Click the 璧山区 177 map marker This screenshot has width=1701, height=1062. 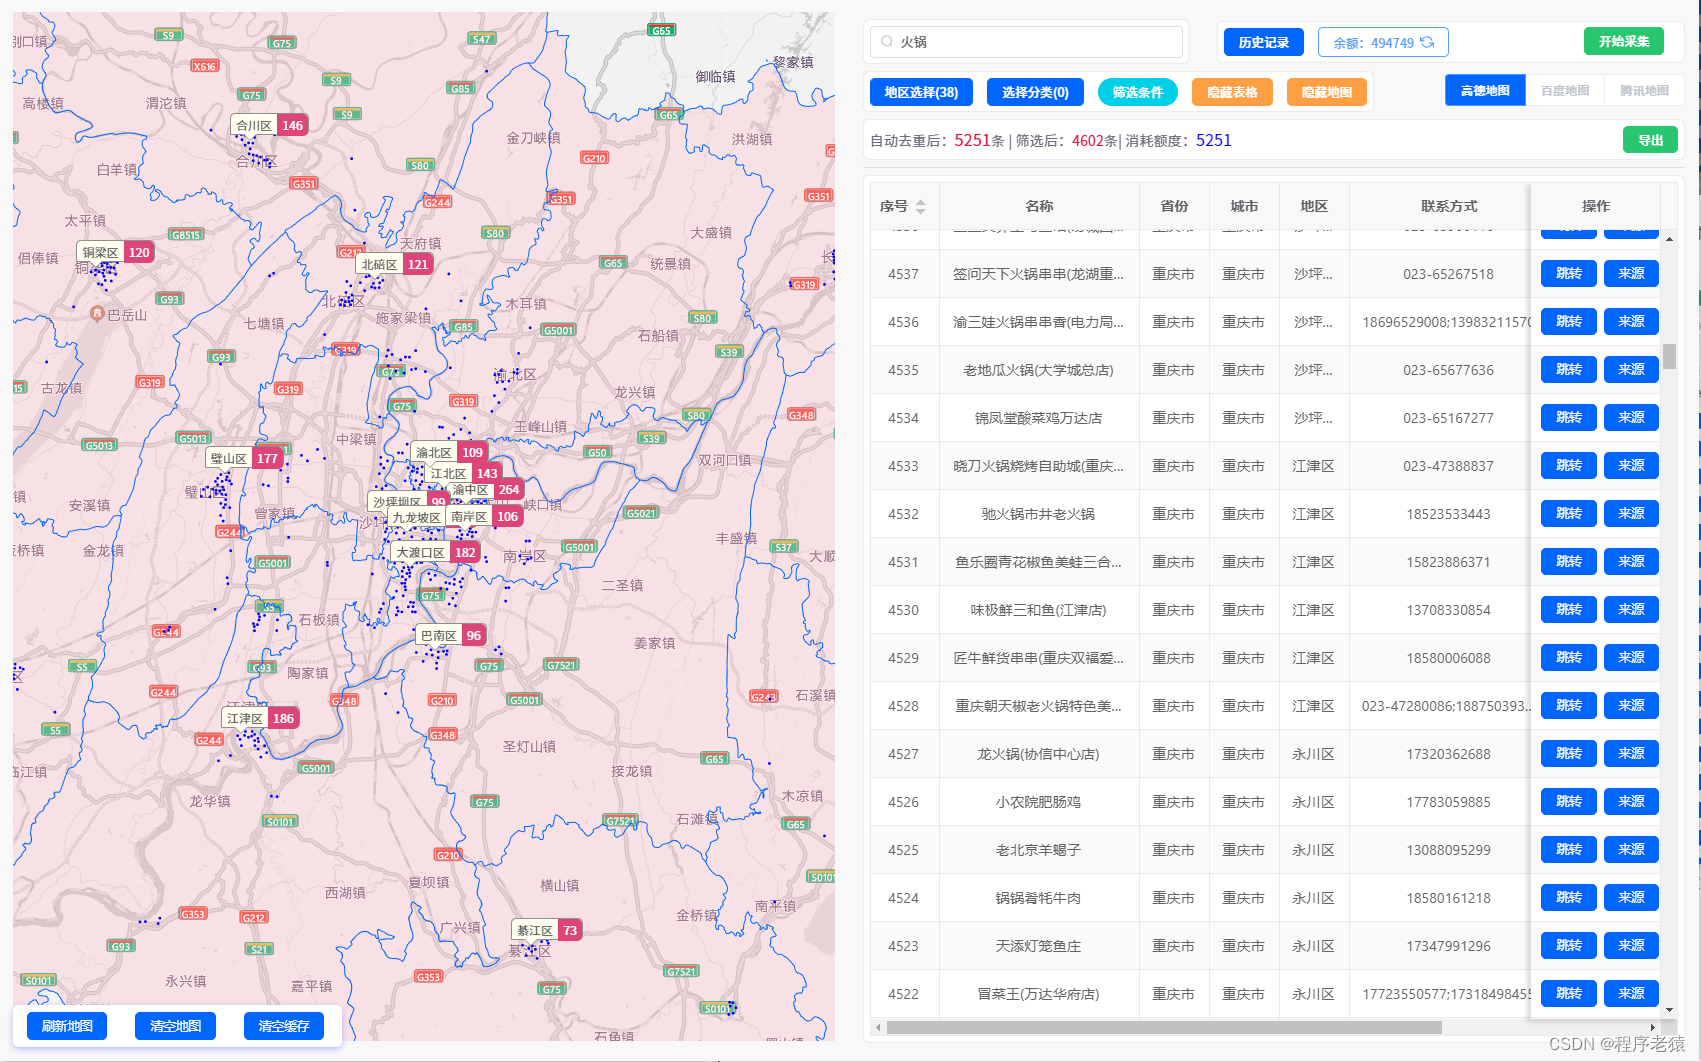click(x=244, y=458)
